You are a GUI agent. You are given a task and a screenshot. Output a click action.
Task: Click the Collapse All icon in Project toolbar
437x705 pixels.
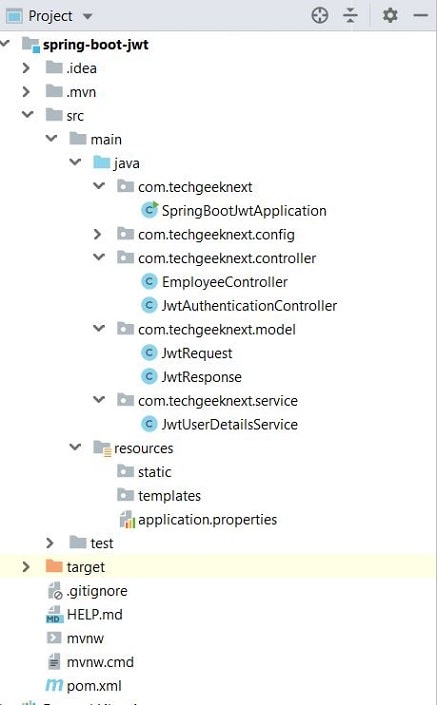(x=350, y=16)
